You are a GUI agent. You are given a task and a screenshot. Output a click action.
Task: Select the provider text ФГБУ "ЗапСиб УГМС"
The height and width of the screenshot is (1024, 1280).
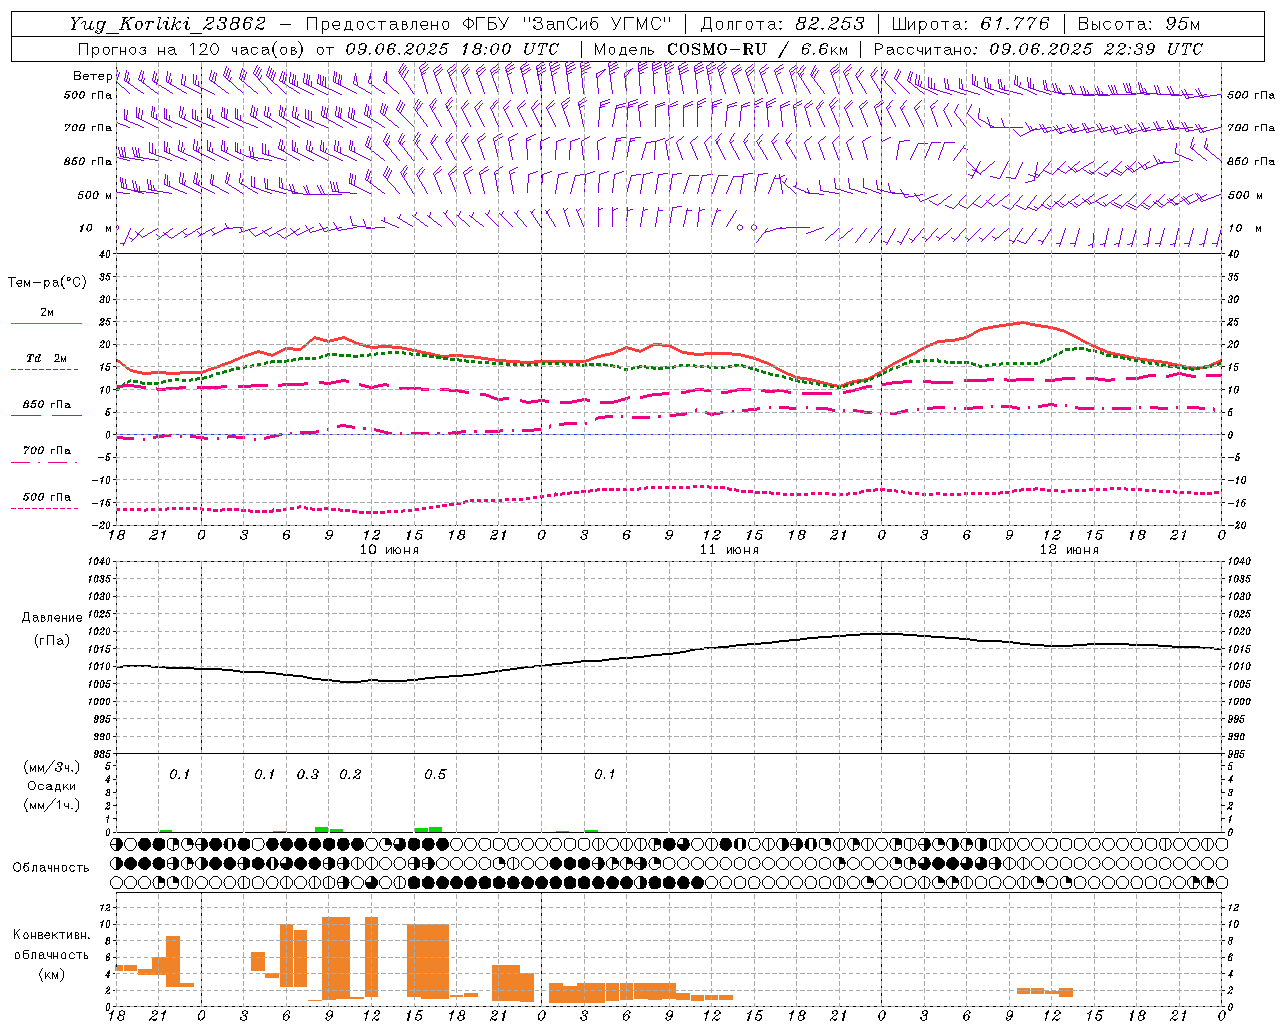tap(567, 24)
